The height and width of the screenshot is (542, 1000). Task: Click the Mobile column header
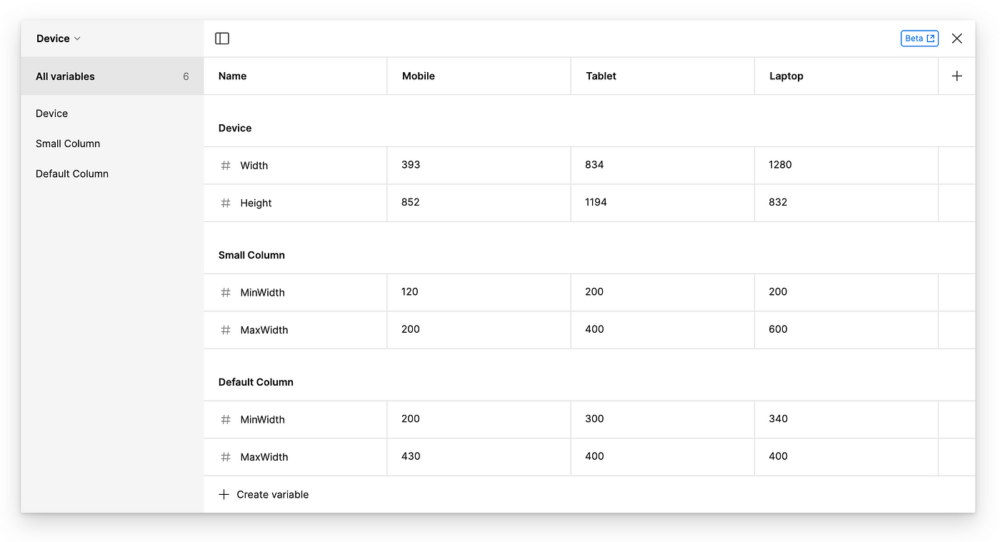coord(418,76)
